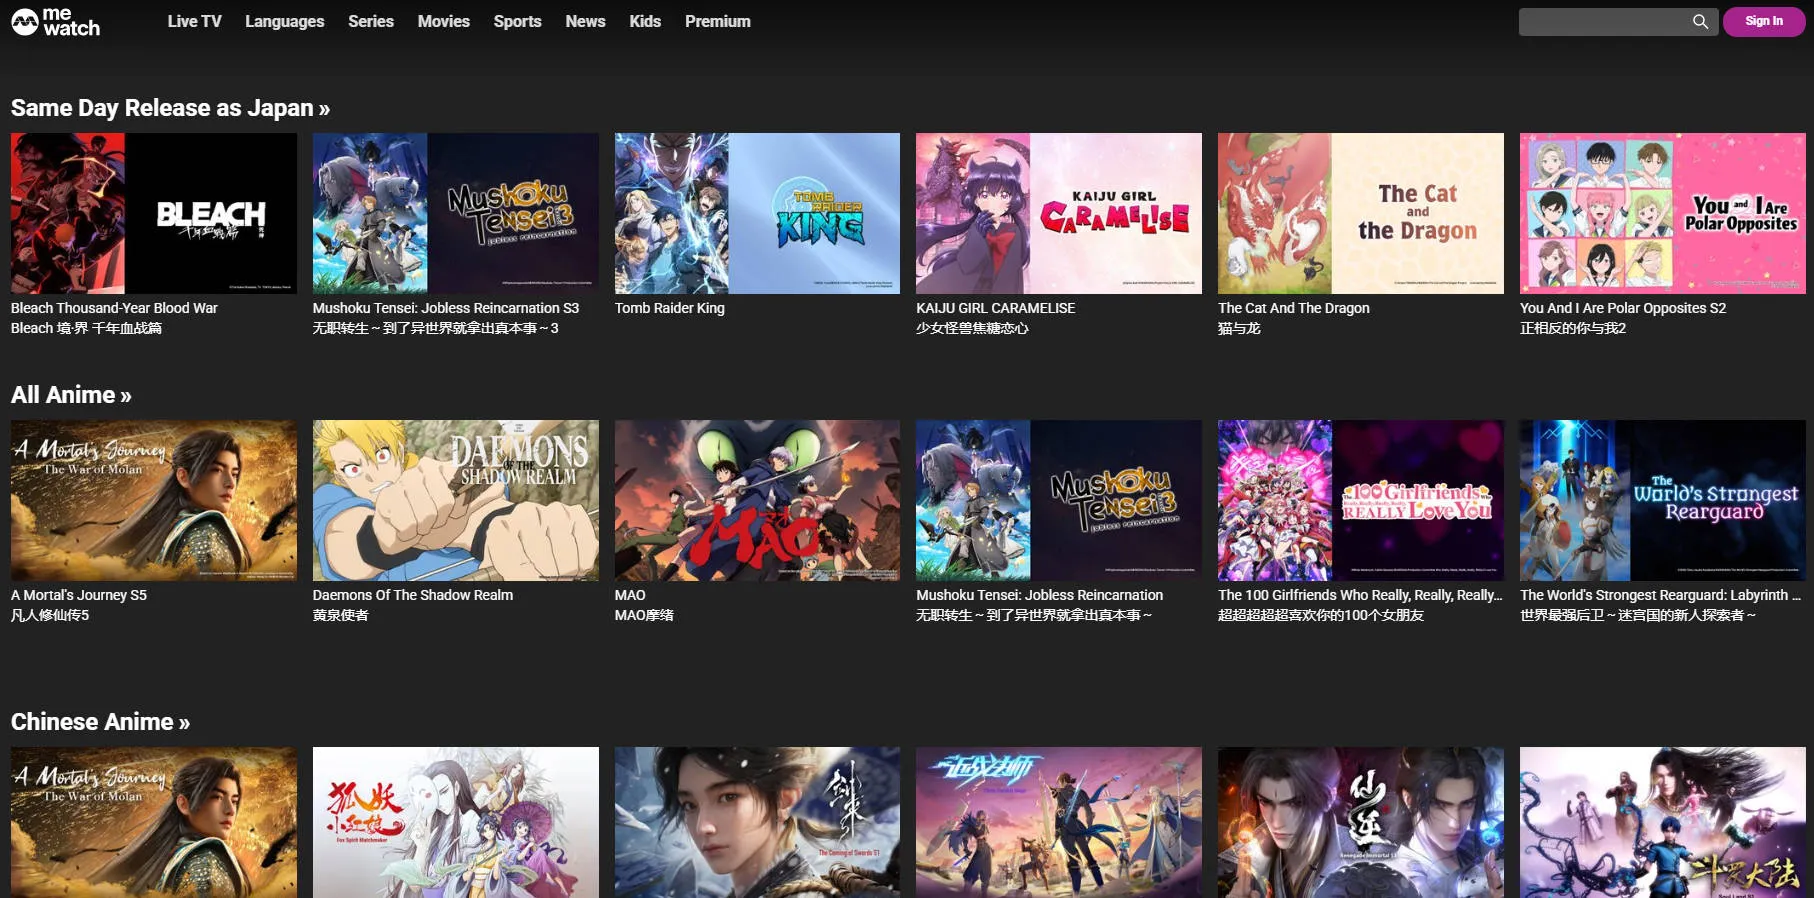
Task: Click the title 'The World's Strongest Rearguard: Labyrinth'
Action: (1661, 595)
